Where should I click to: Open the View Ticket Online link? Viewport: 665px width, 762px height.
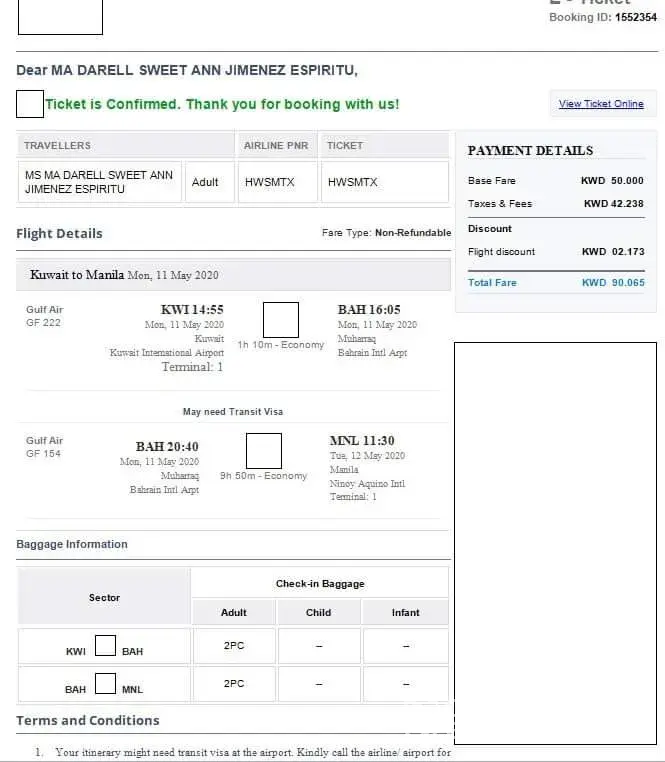coord(601,104)
